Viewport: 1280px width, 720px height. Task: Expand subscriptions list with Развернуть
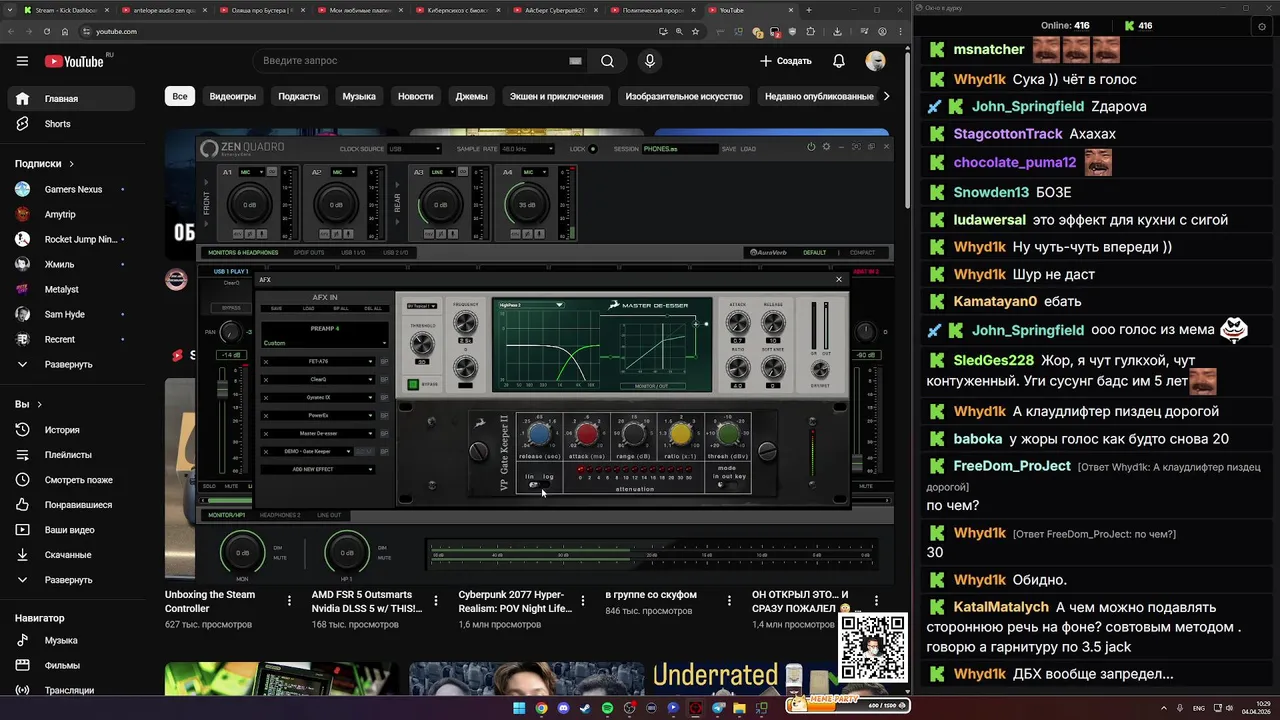click(71, 364)
